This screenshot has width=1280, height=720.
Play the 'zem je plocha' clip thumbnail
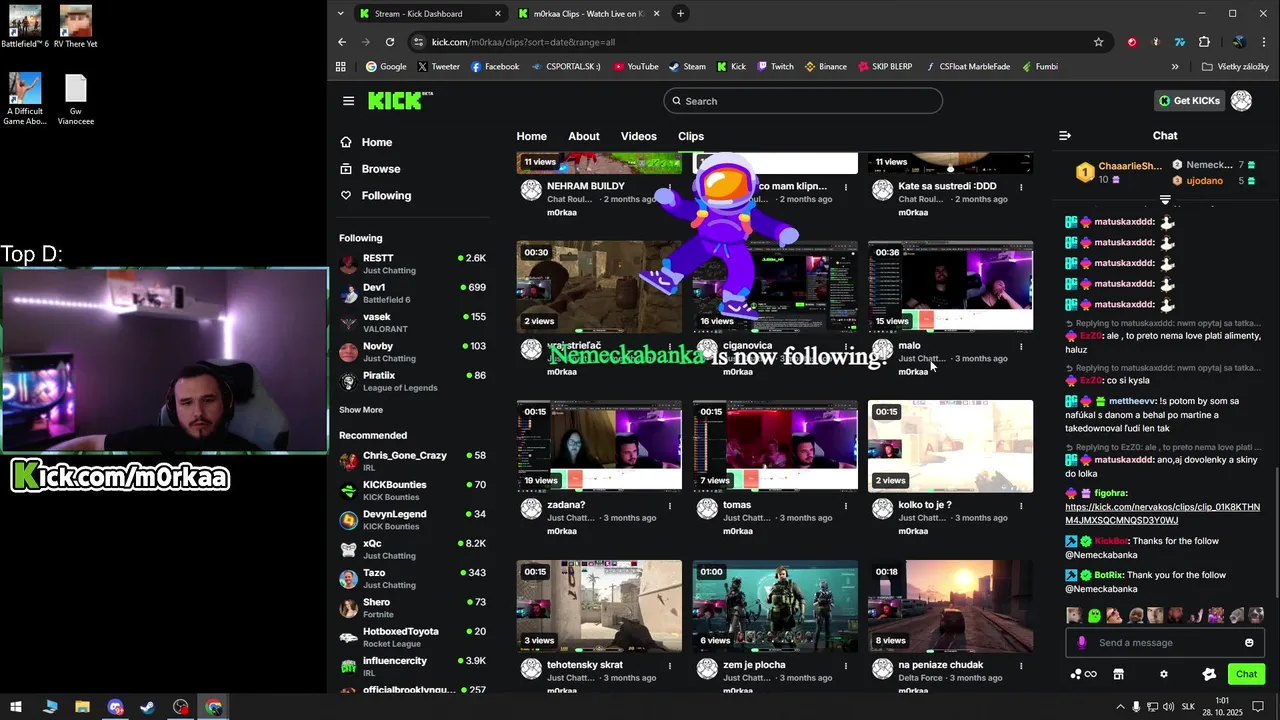point(775,606)
